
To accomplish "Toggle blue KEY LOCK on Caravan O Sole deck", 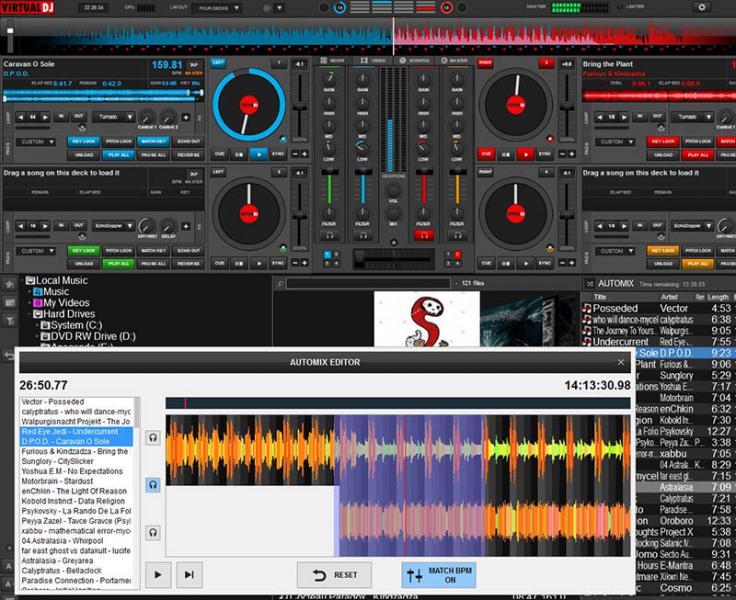I will (84, 141).
